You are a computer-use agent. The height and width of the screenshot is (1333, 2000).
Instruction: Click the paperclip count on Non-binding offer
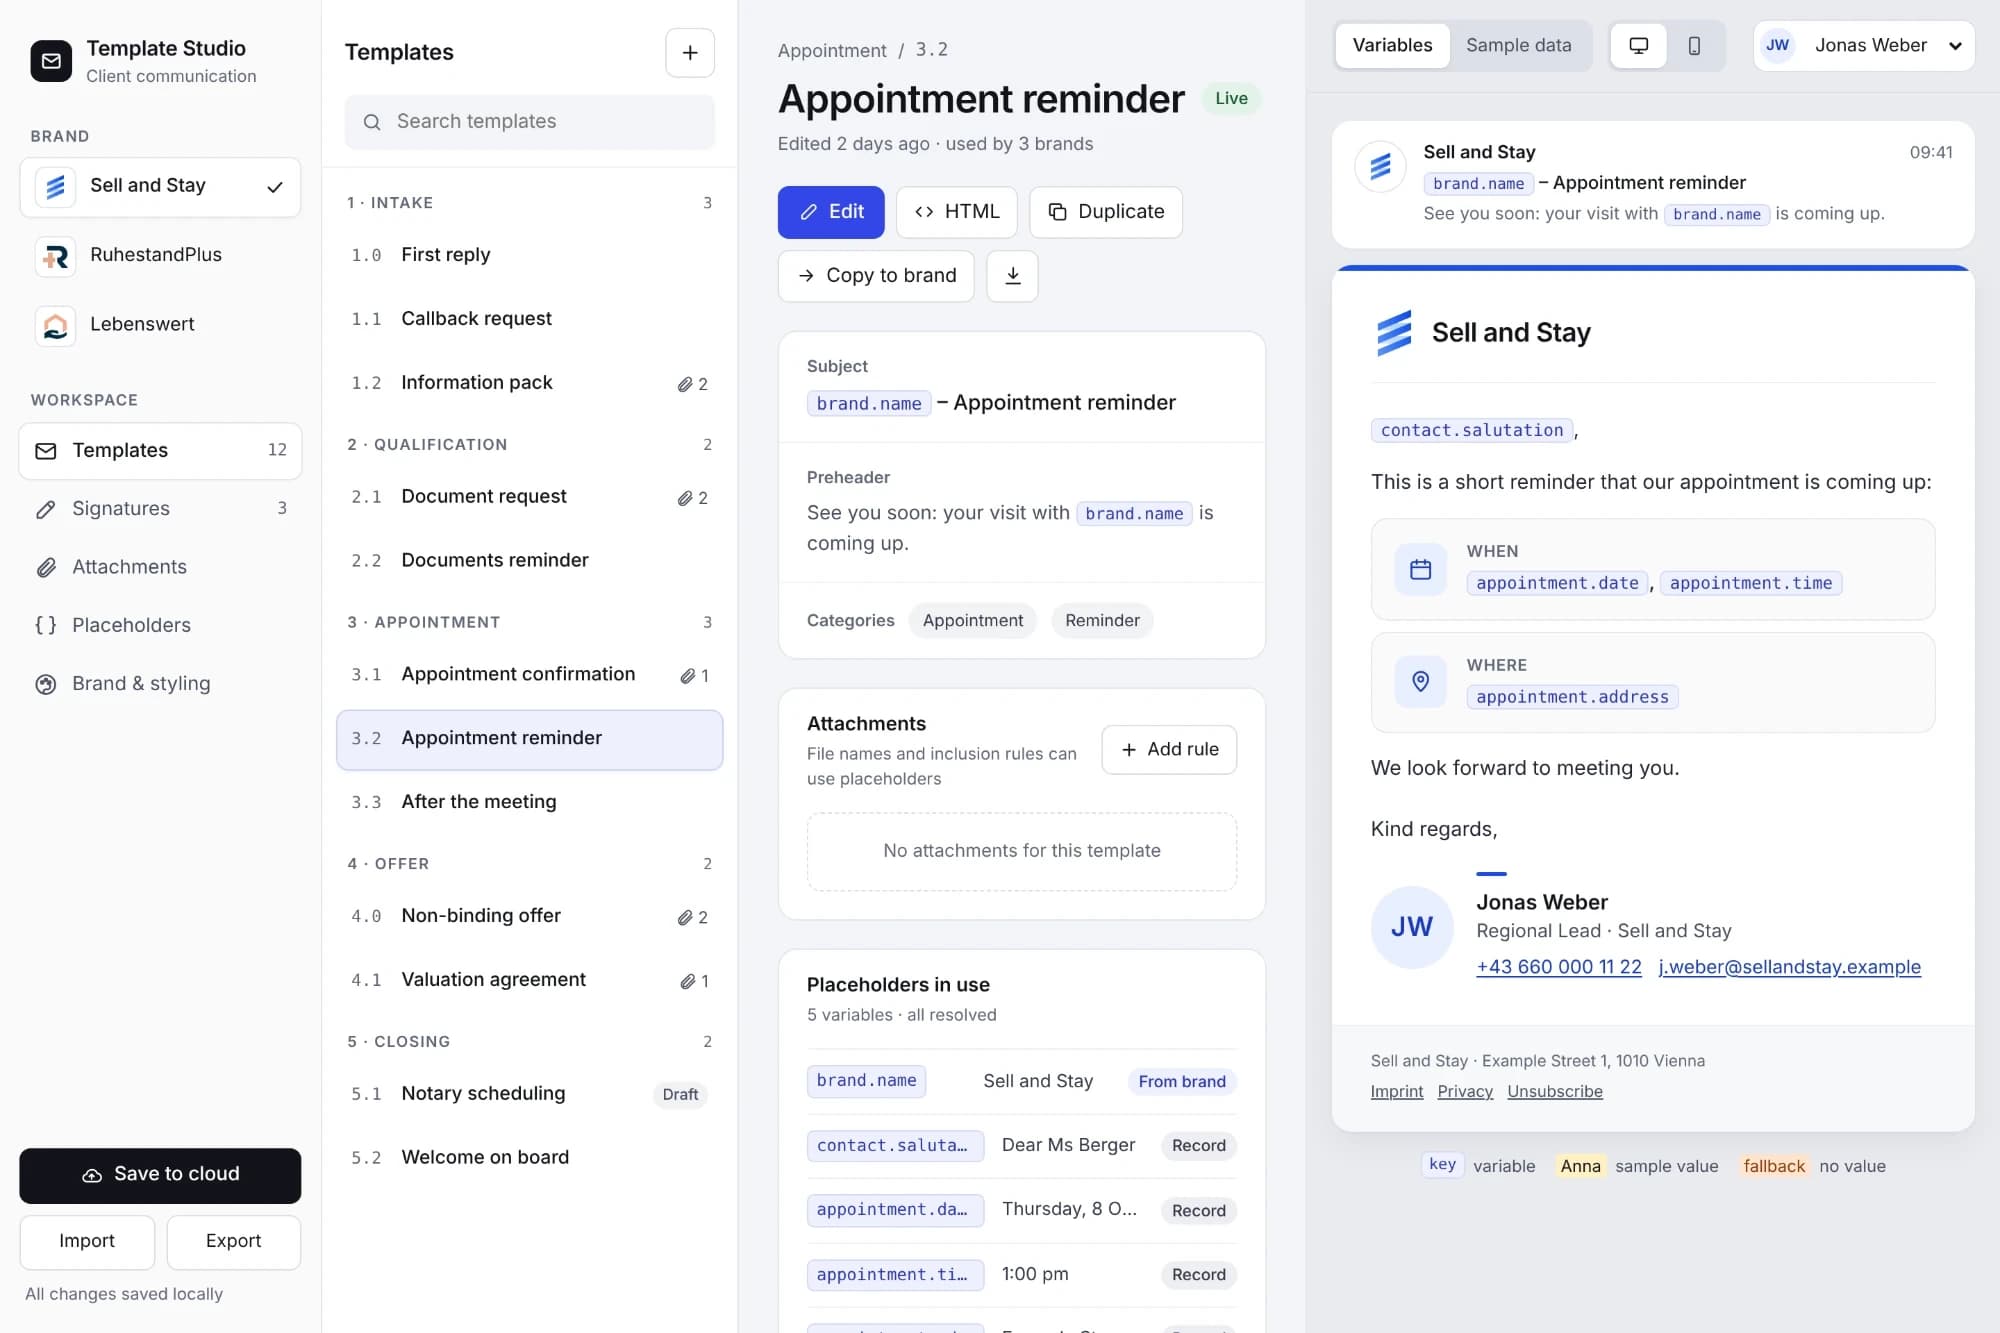pyautogui.click(x=693, y=917)
